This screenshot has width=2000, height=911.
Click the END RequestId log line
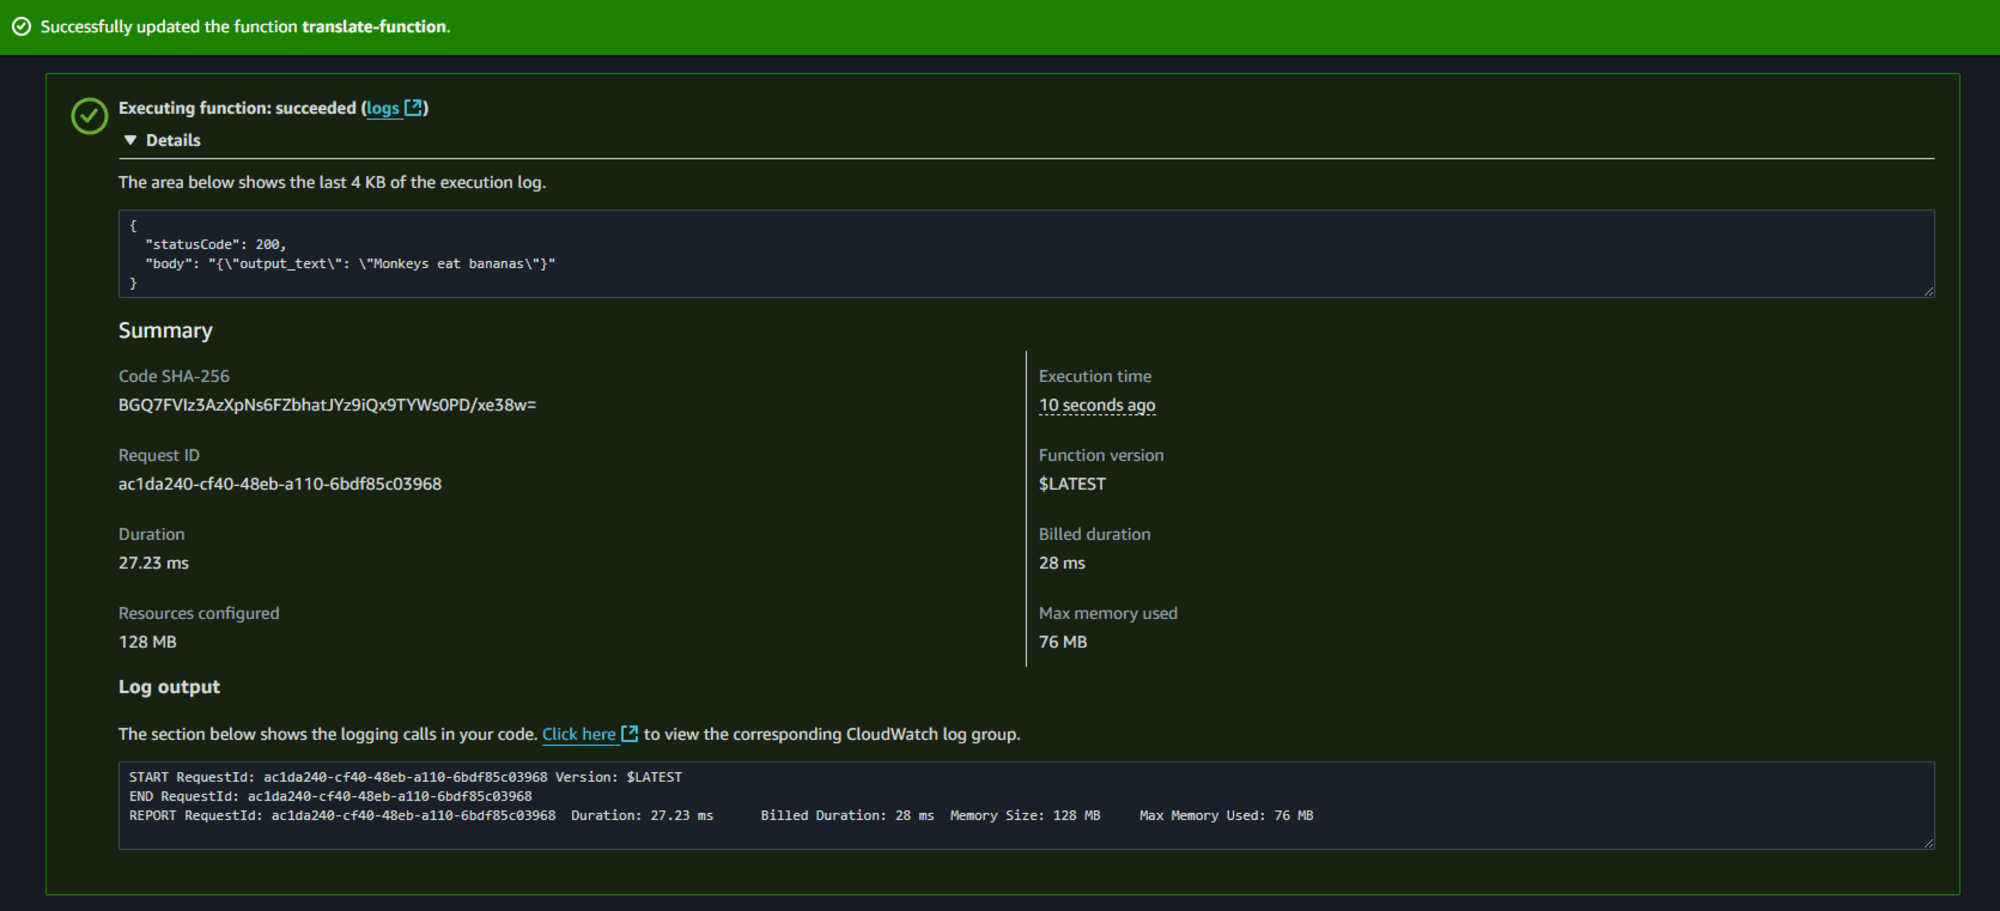point(330,797)
